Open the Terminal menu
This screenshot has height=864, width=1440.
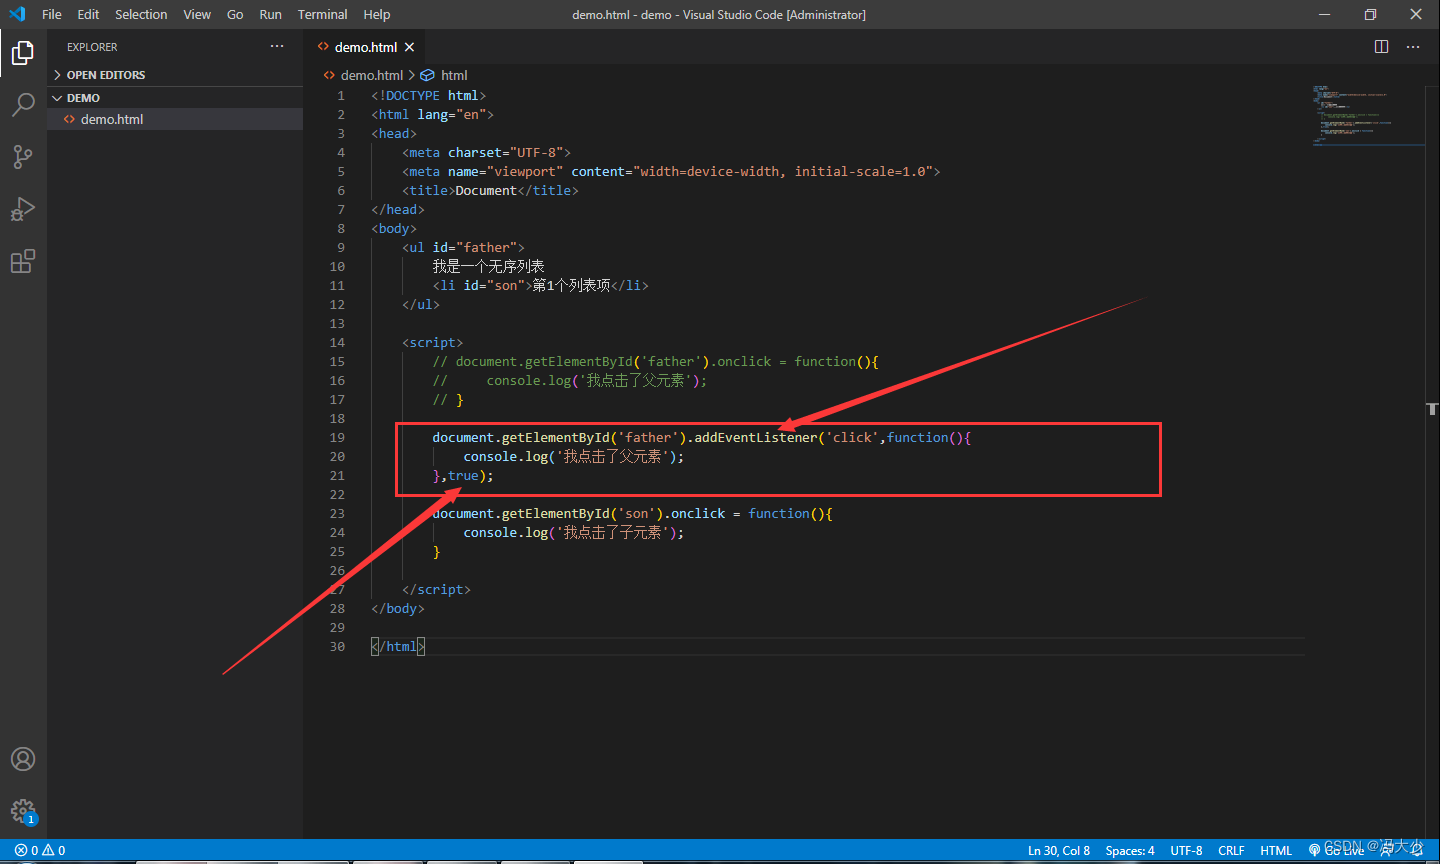pyautogui.click(x=322, y=14)
